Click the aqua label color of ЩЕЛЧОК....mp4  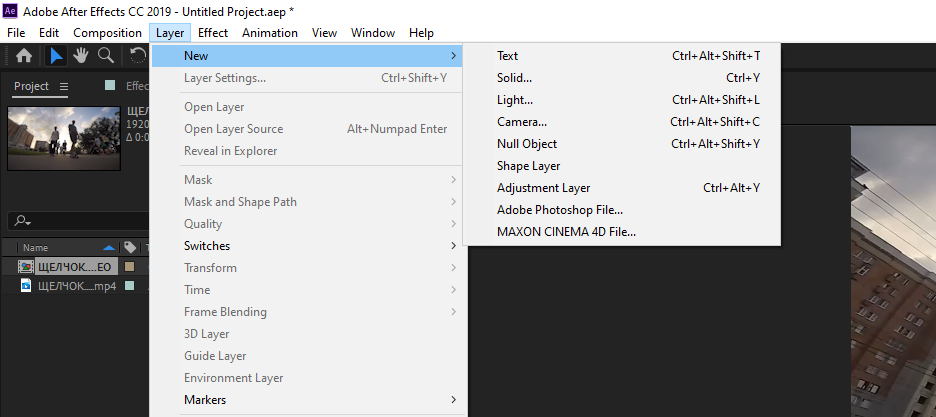click(129, 286)
